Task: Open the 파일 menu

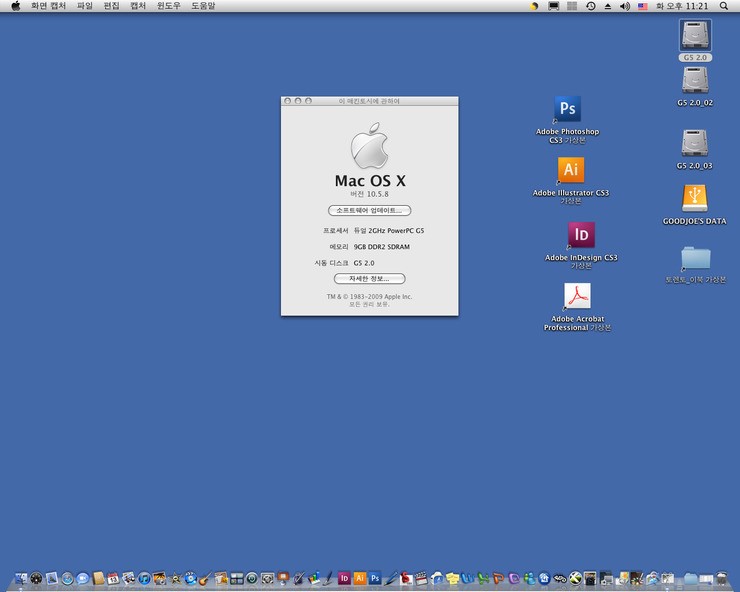Action: (x=85, y=6)
